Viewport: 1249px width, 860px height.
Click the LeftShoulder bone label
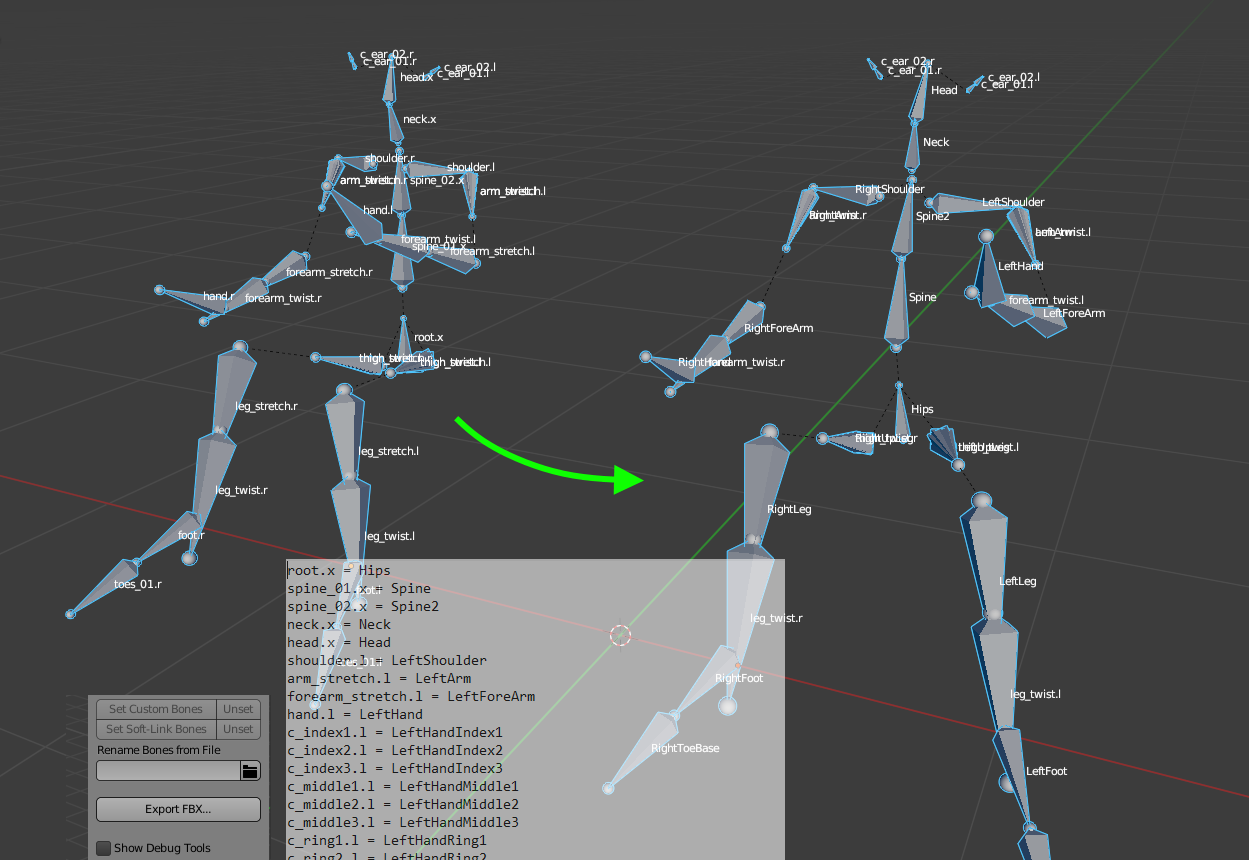point(1013,202)
